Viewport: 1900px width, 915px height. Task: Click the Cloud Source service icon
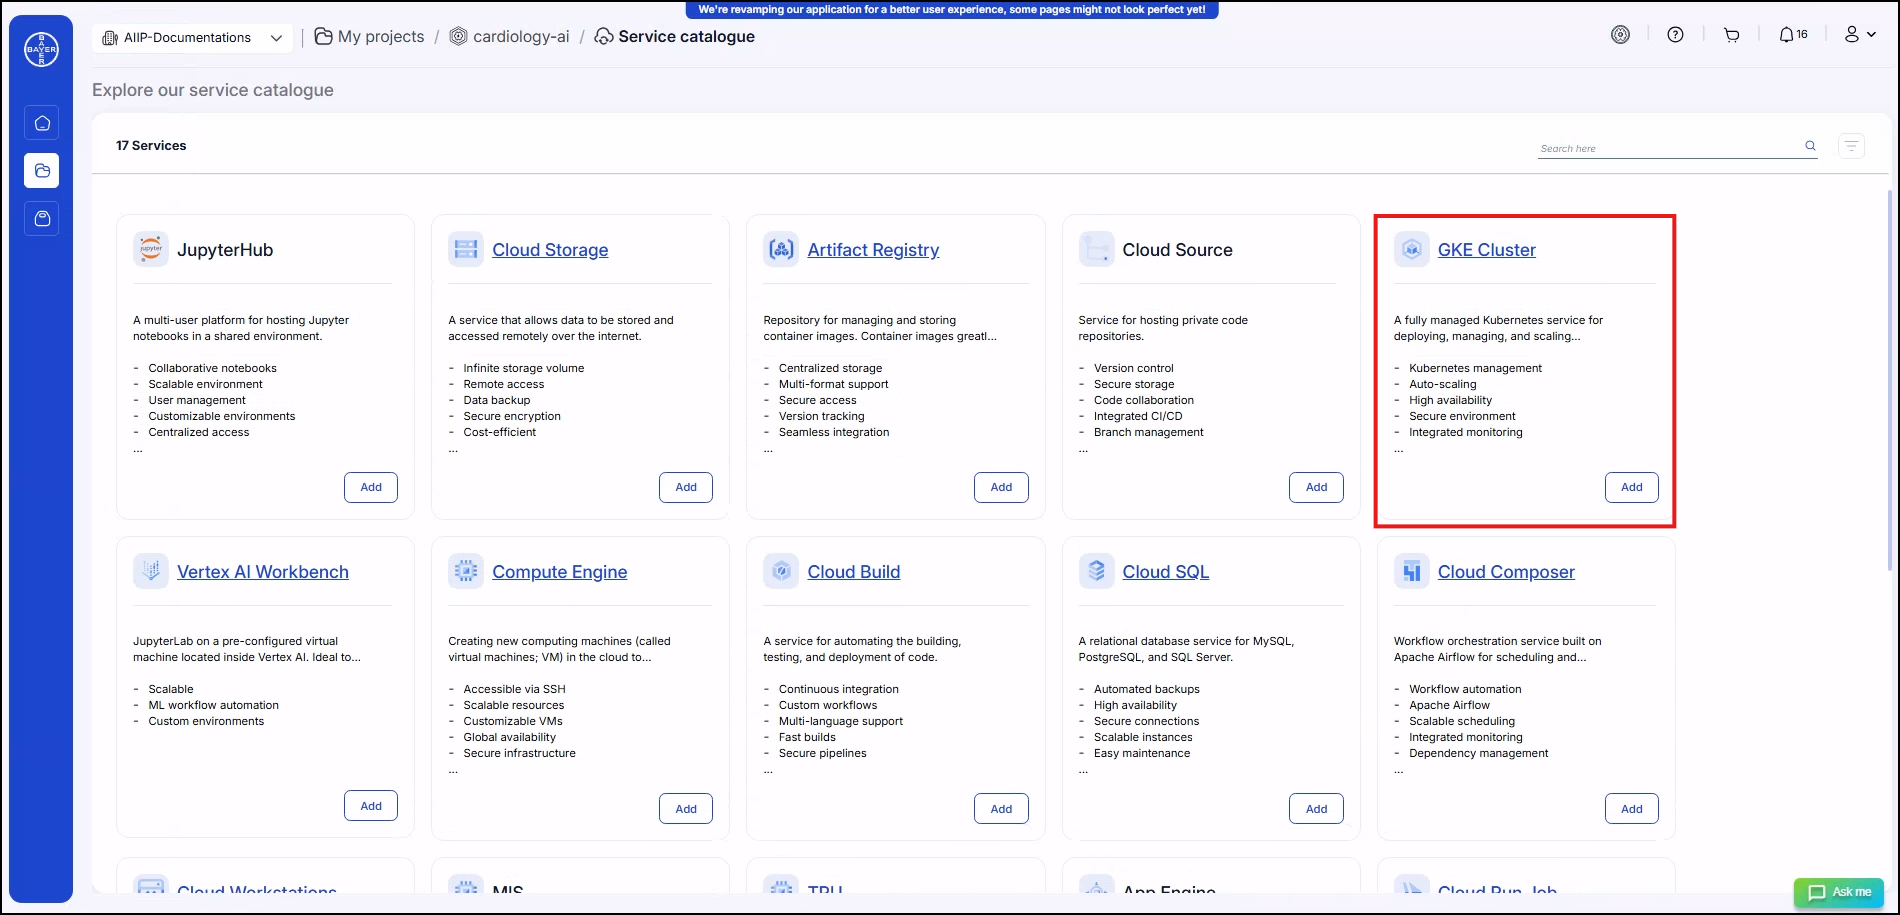point(1096,249)
